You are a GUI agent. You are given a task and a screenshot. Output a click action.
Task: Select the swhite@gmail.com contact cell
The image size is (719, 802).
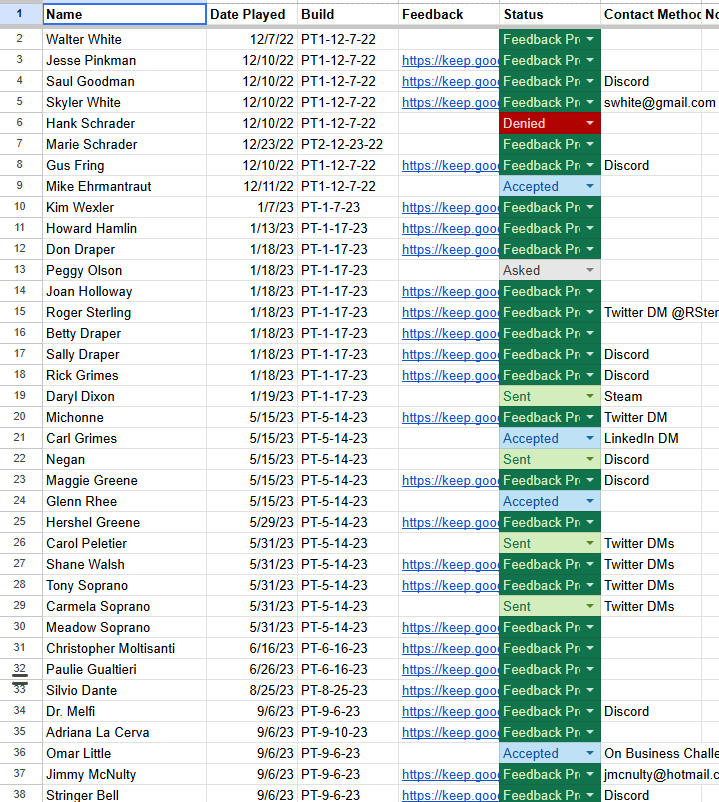pyautogui.click(x=660, y=102)
